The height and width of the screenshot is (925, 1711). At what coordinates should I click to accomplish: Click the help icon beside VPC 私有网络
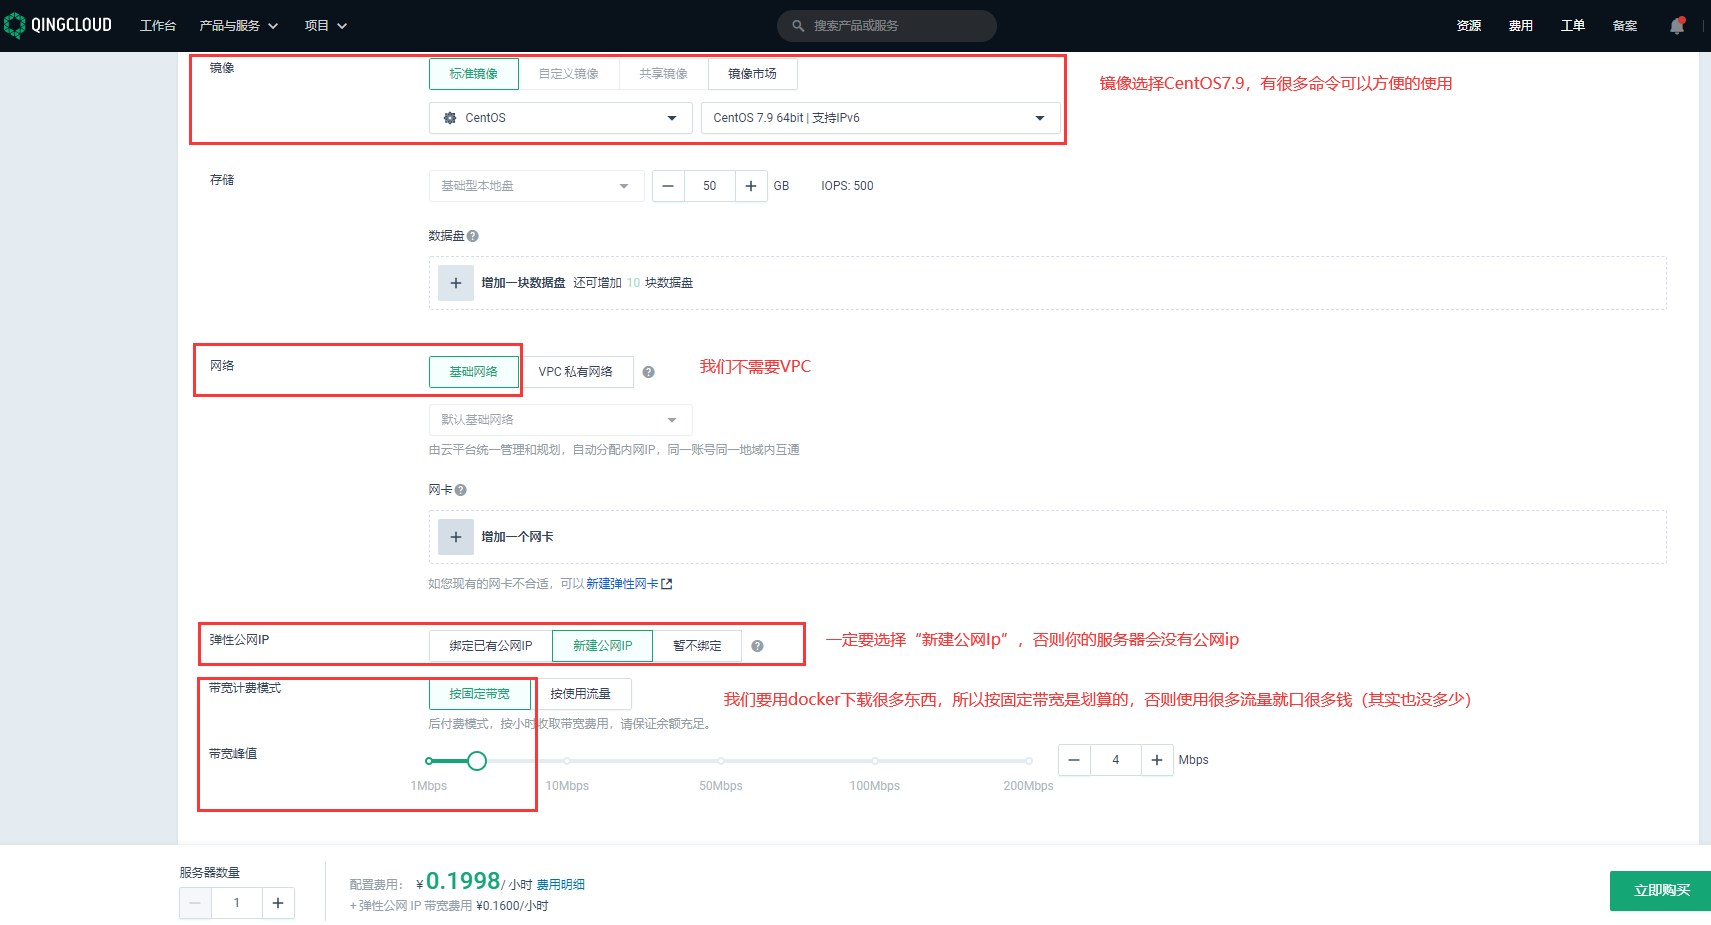point(648,372)
